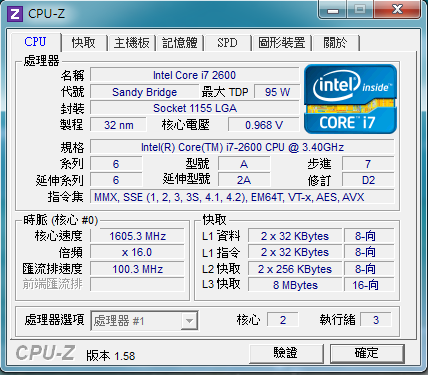Click the empty 前端匯流排 field
The width and height of the screenshot is (428, 375).
point(137,285)
